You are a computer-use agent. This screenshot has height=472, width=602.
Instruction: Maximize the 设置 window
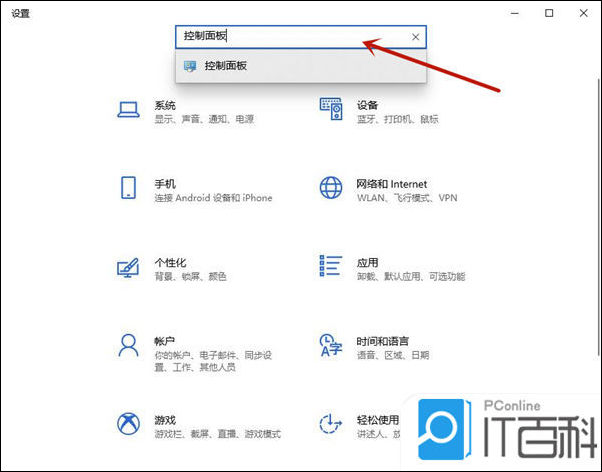pyautogui.click(x=549, y=13)
